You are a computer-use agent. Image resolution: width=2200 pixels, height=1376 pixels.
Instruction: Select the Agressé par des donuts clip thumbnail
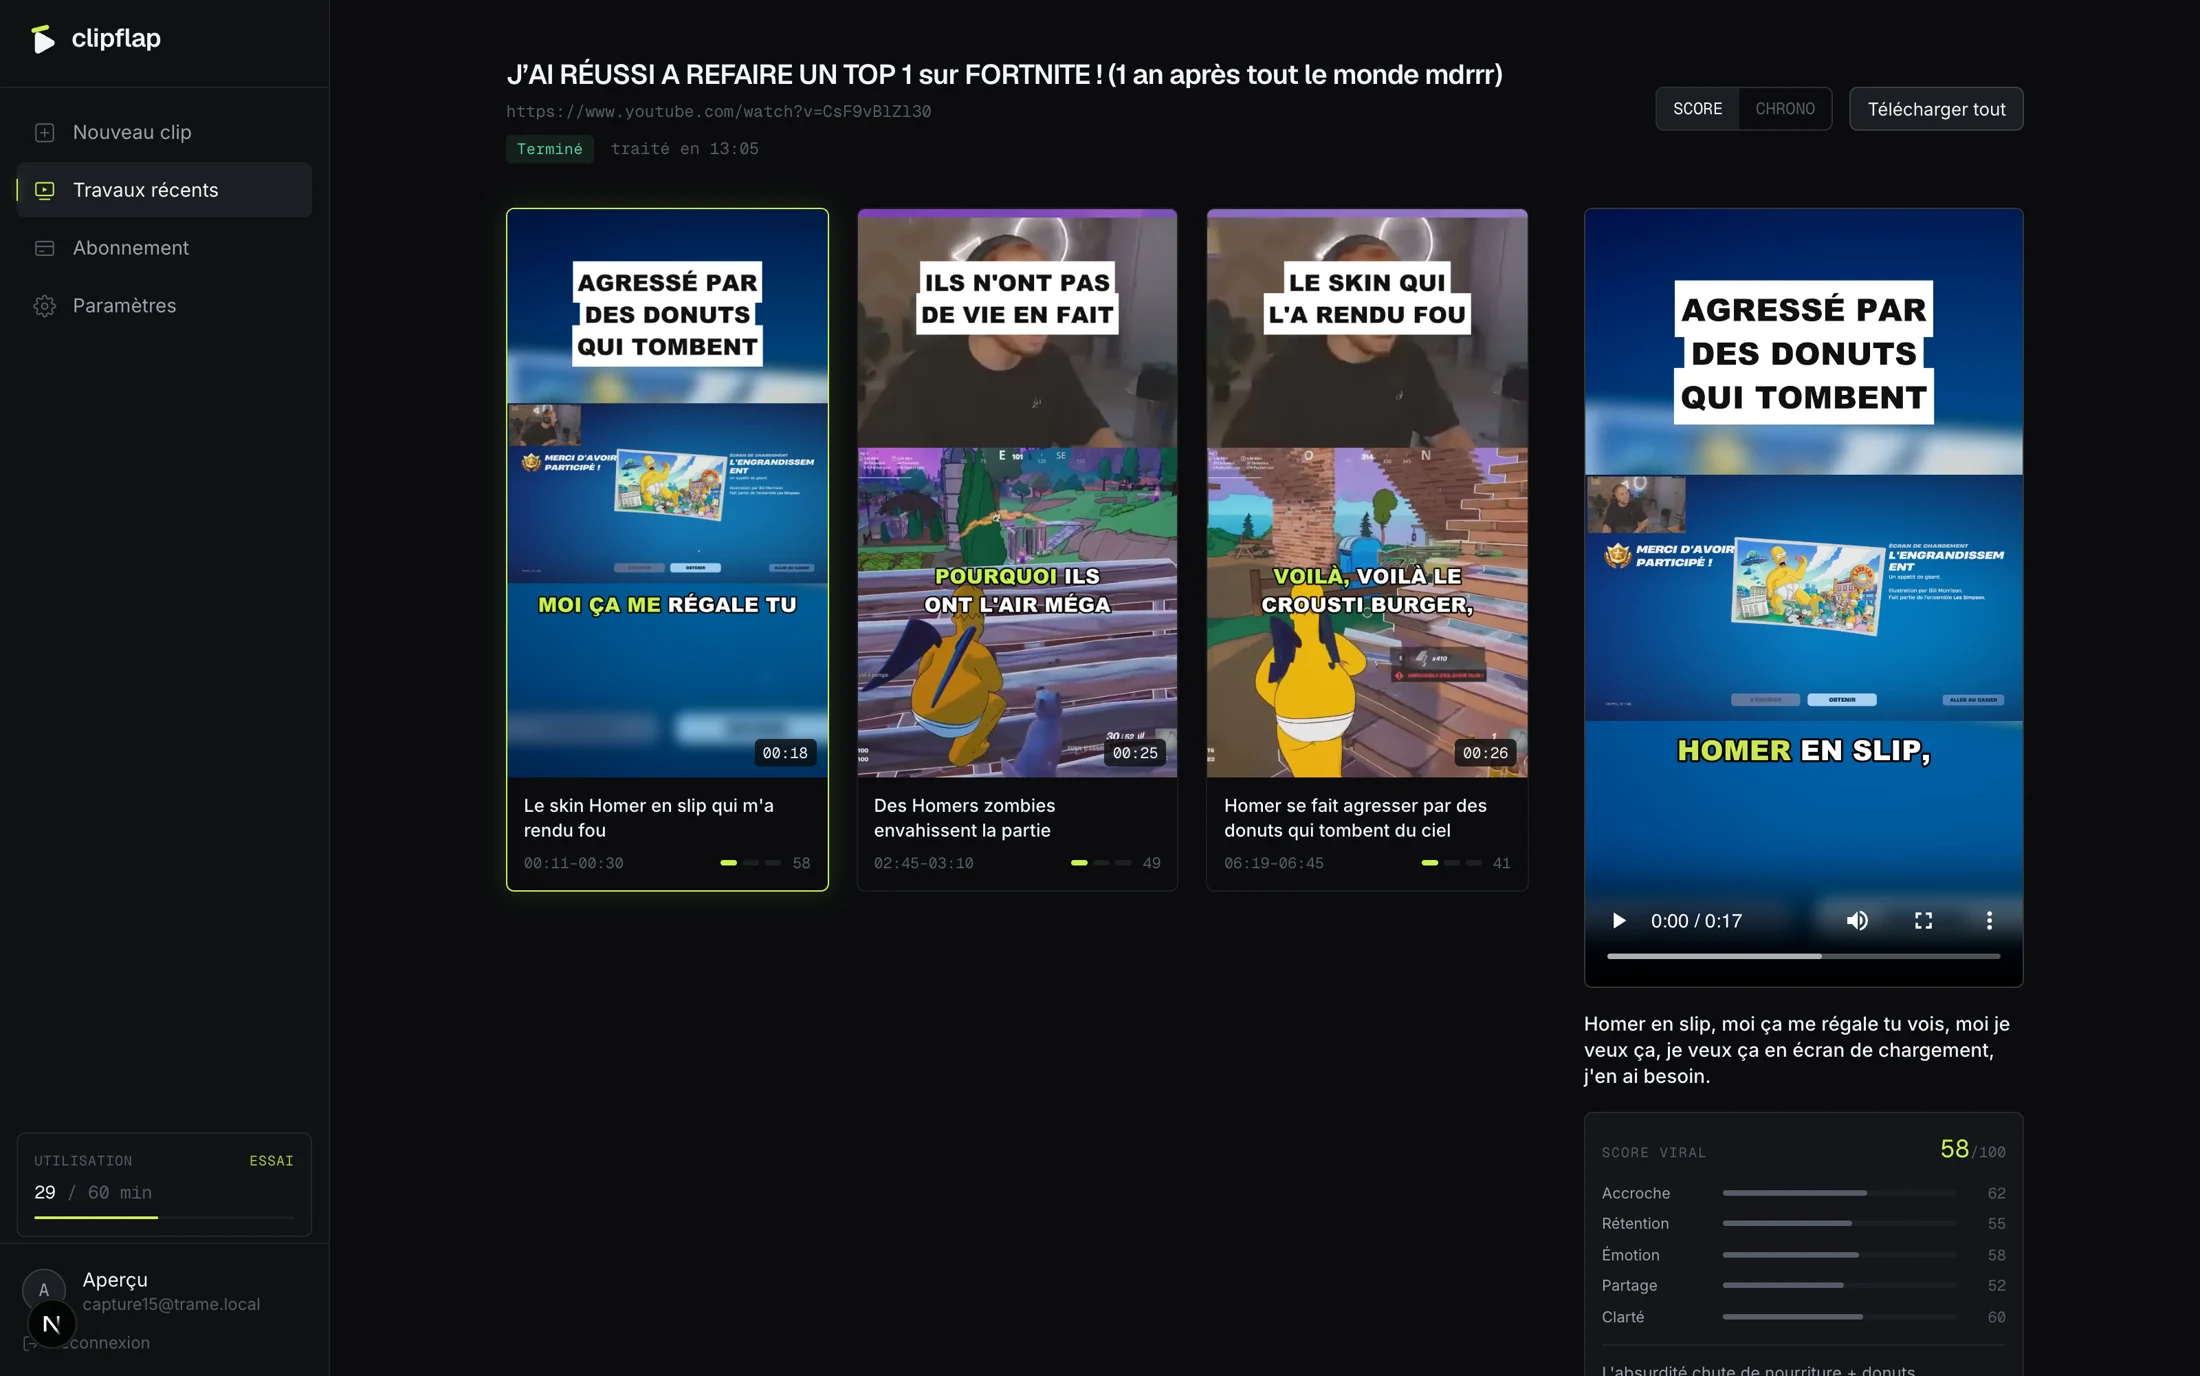tap(667, 493)
